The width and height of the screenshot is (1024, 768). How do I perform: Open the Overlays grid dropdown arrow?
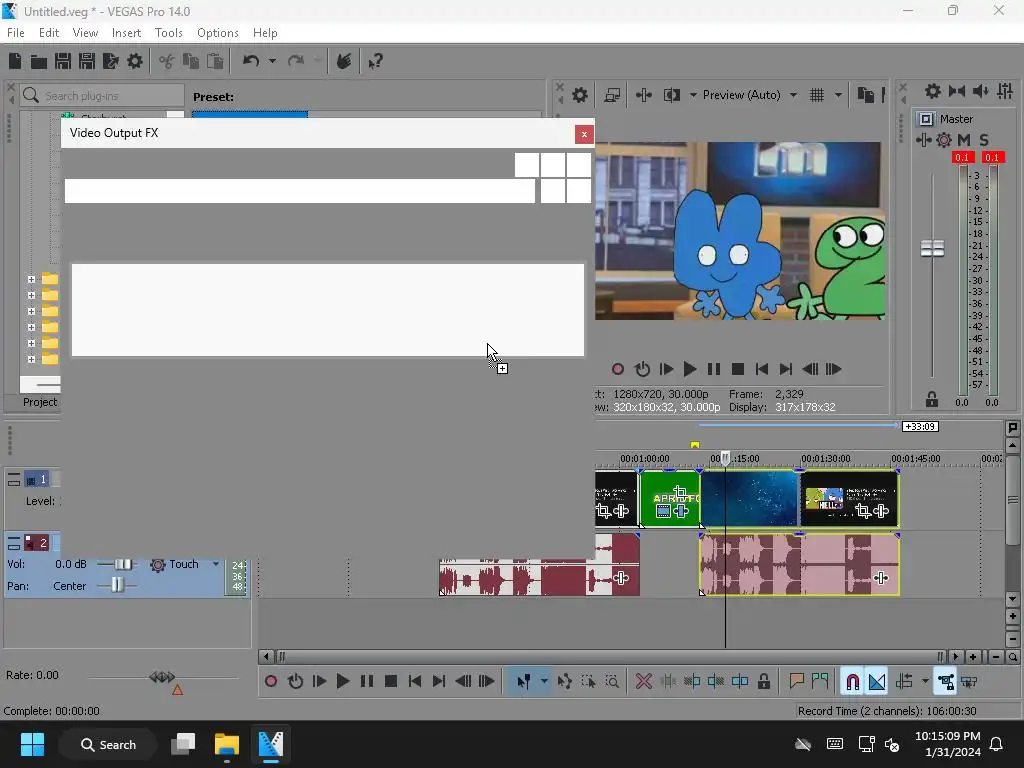[x=839, y=95]
